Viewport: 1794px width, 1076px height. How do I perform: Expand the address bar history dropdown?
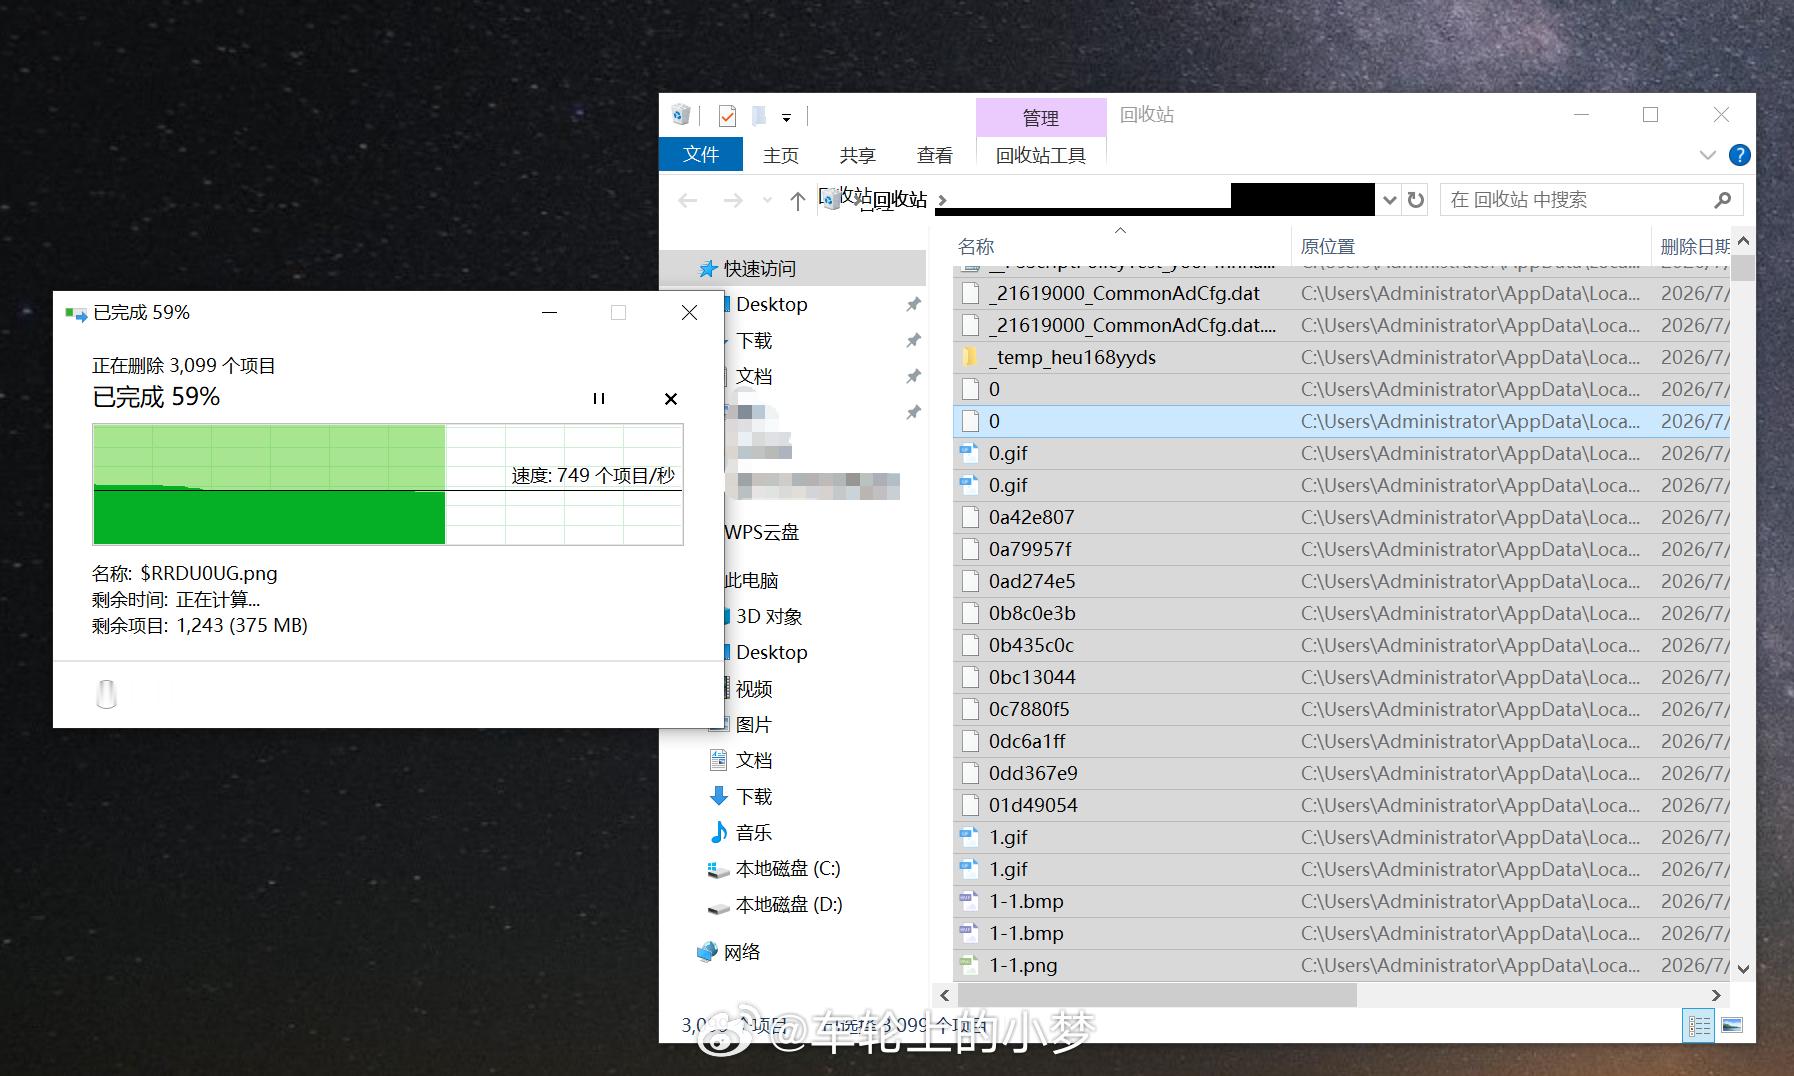click(1389, 200)
